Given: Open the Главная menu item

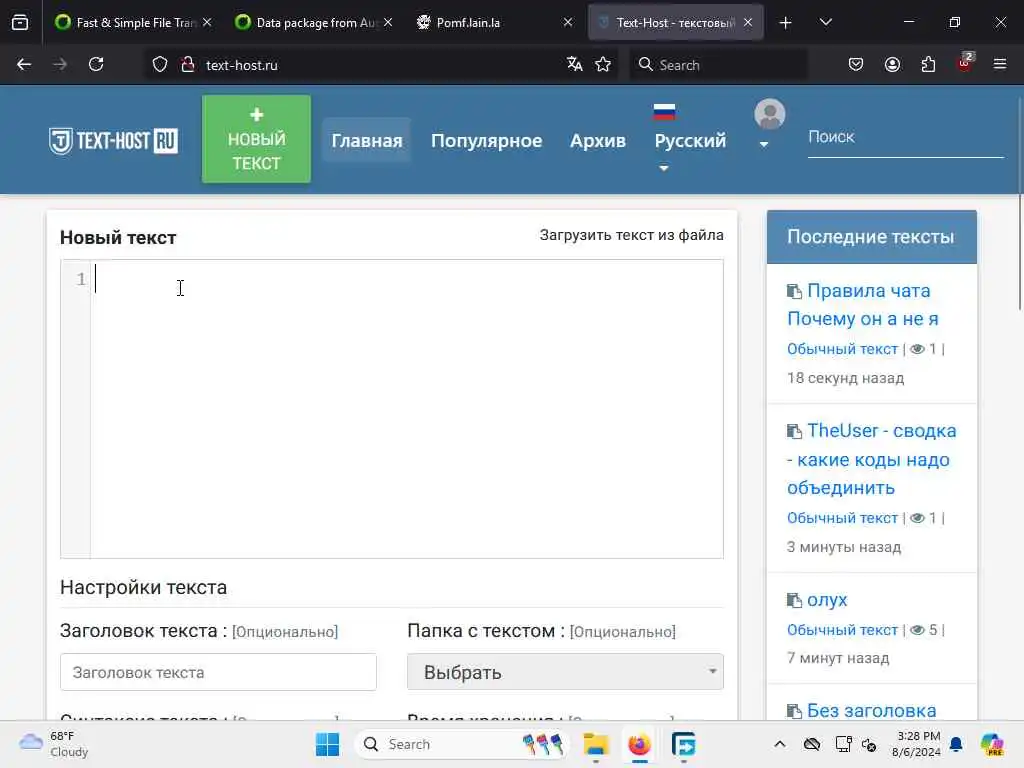Looking at the screenshot, I should coord(366,140).
